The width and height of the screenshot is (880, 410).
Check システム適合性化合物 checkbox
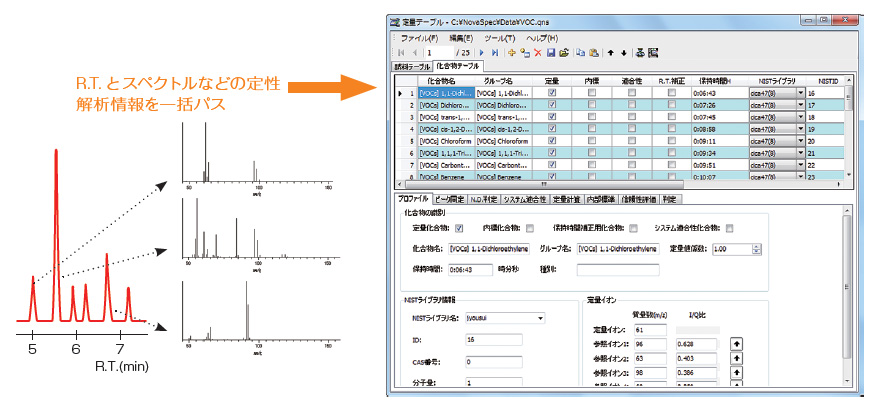click(x=728, y=228)
